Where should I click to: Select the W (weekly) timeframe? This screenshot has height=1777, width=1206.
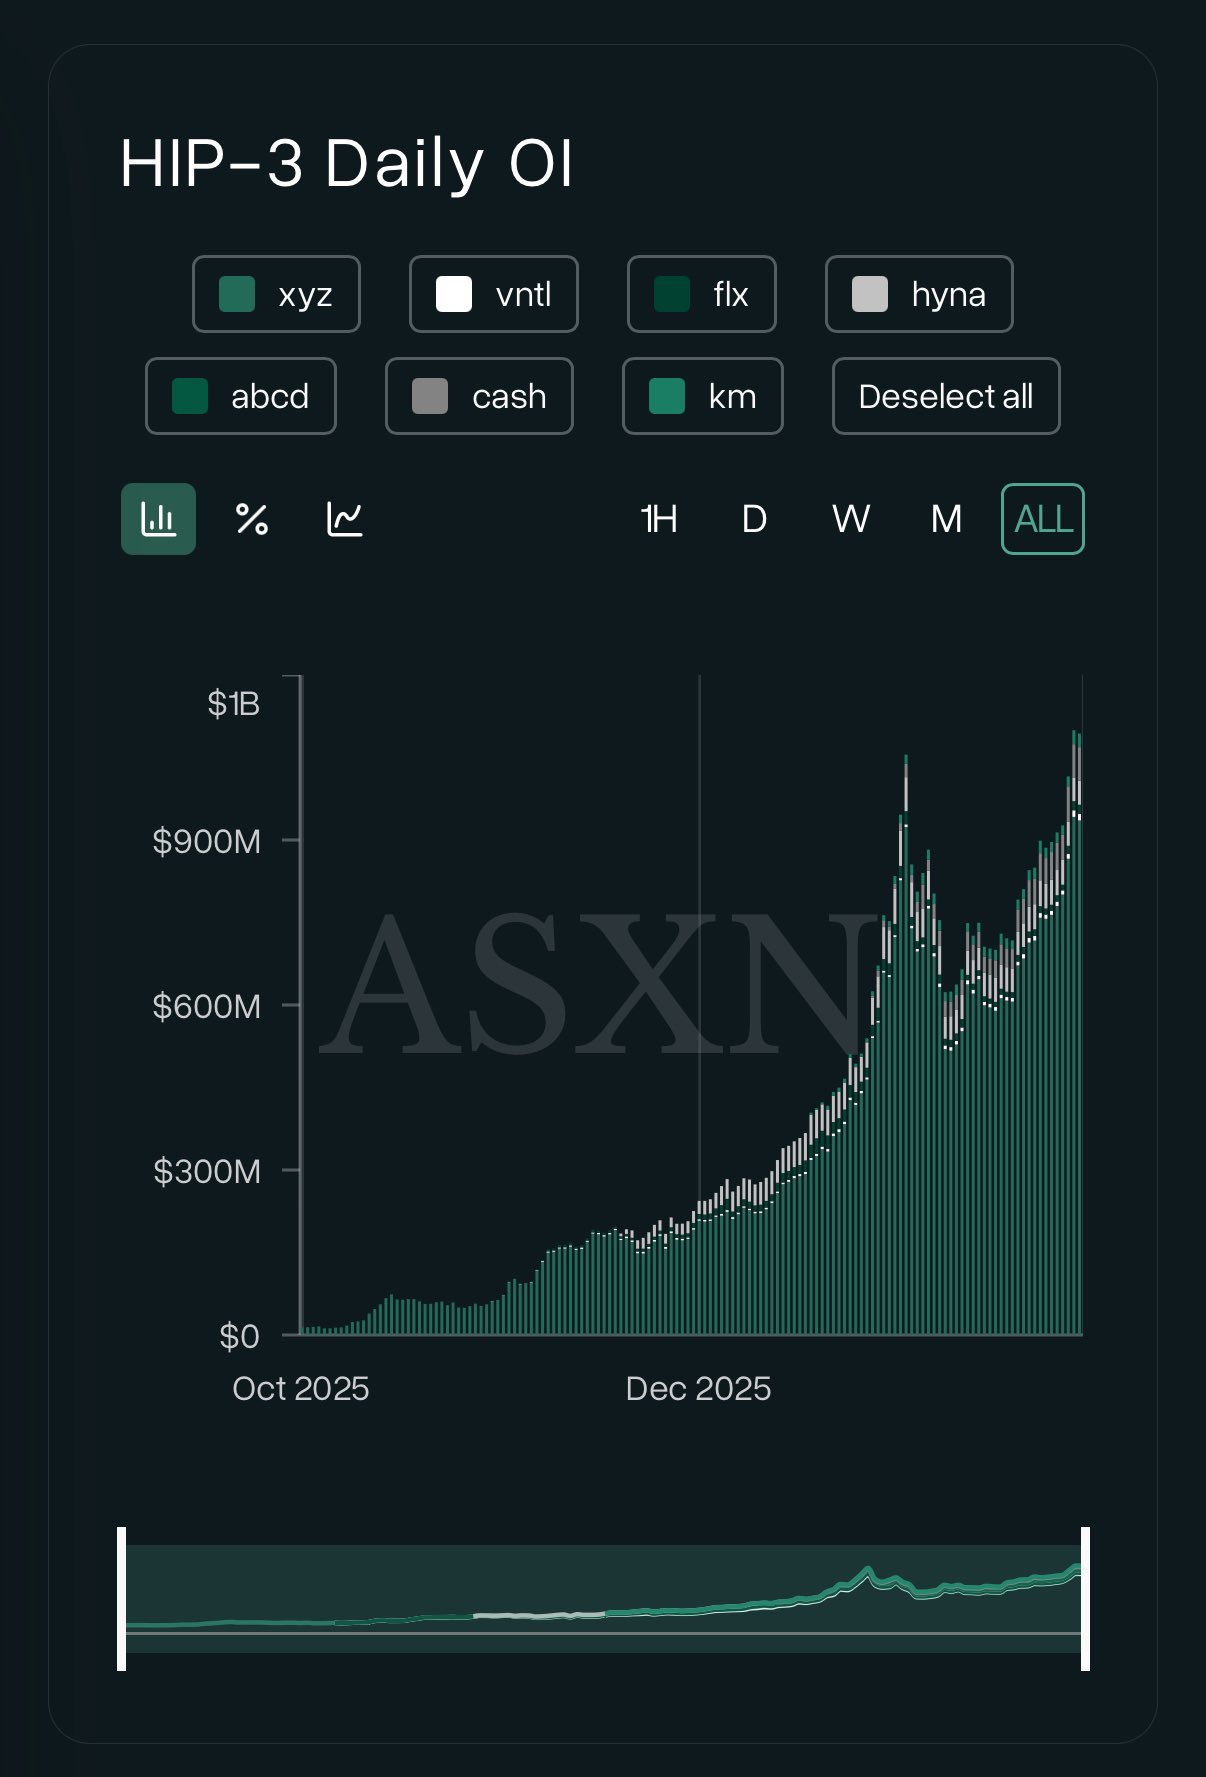[x=850, y=519]
